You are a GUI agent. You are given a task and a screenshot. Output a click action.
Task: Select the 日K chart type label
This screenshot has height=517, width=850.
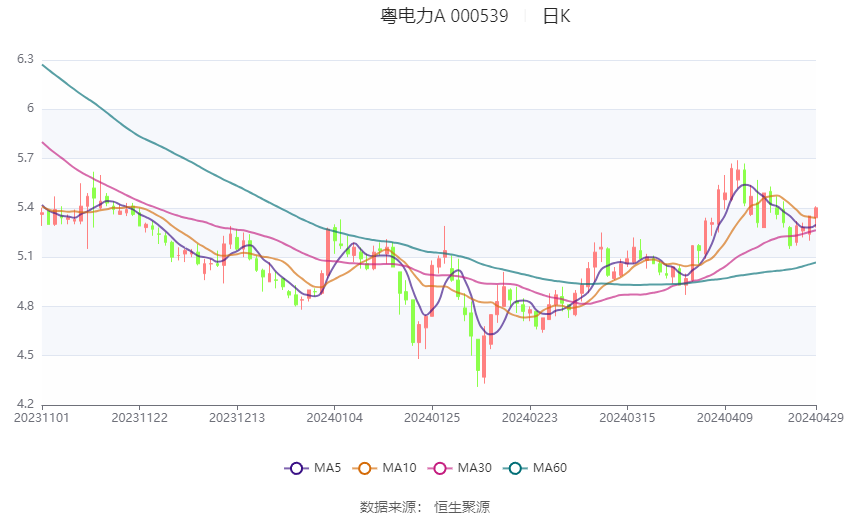tap(557, 16)
